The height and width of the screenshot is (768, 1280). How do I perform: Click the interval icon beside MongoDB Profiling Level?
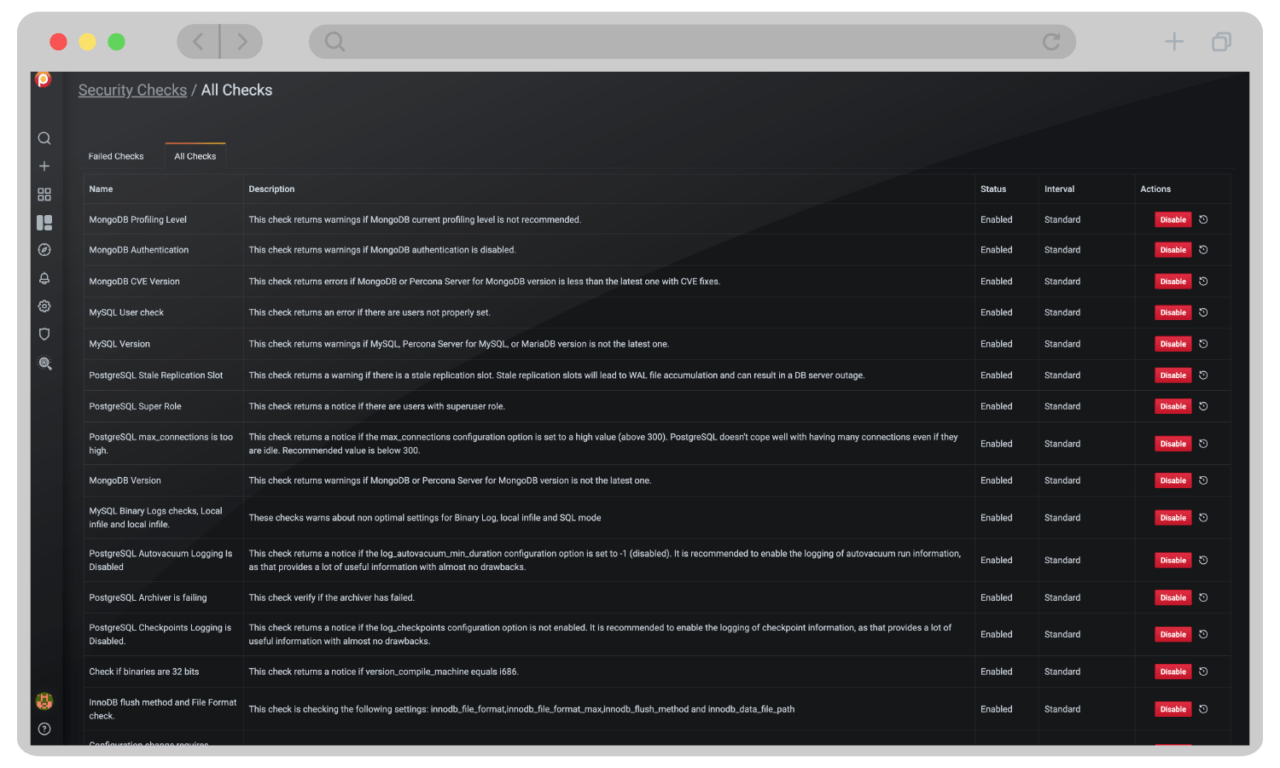point(1203,219)
